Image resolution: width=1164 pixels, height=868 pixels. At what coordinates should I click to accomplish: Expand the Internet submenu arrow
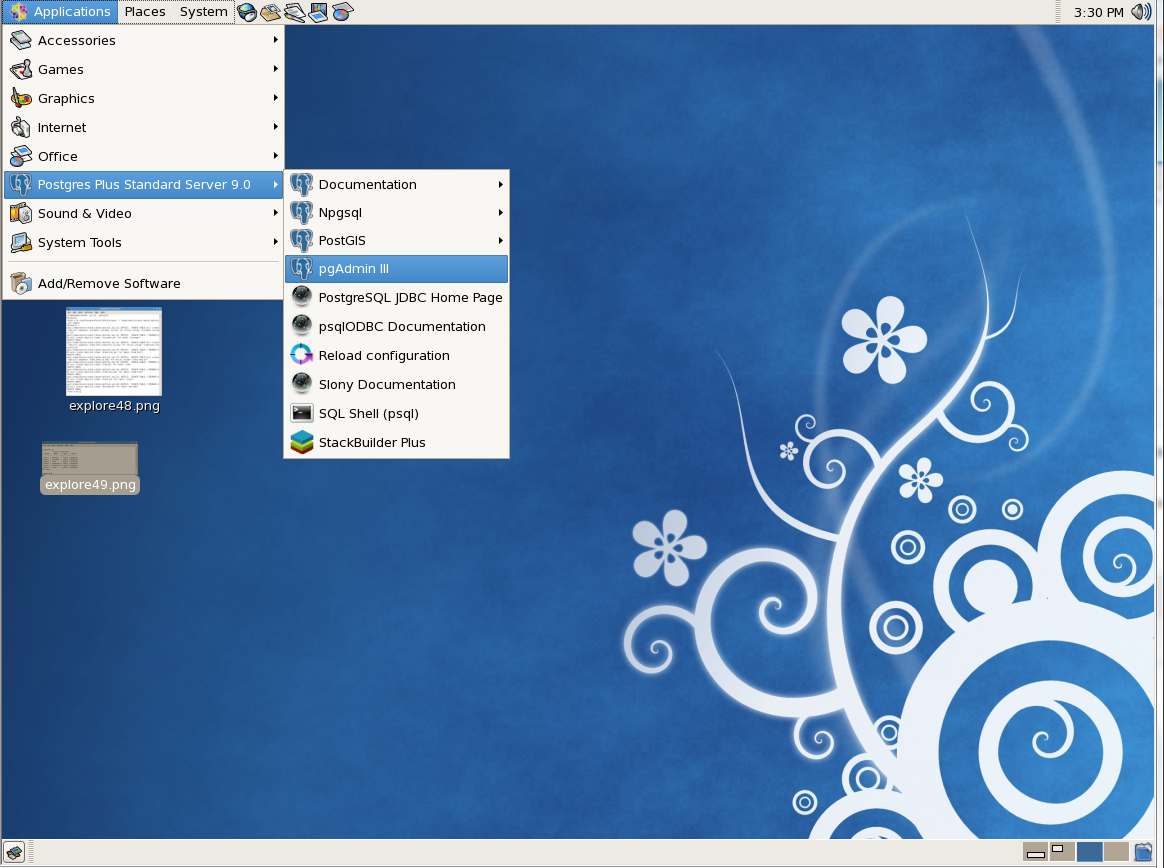coord(275,127)
